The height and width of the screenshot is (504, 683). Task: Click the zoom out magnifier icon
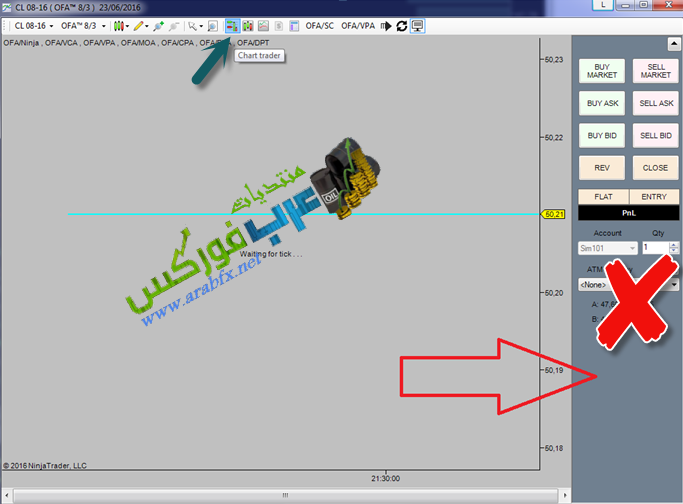coord(174,26)
